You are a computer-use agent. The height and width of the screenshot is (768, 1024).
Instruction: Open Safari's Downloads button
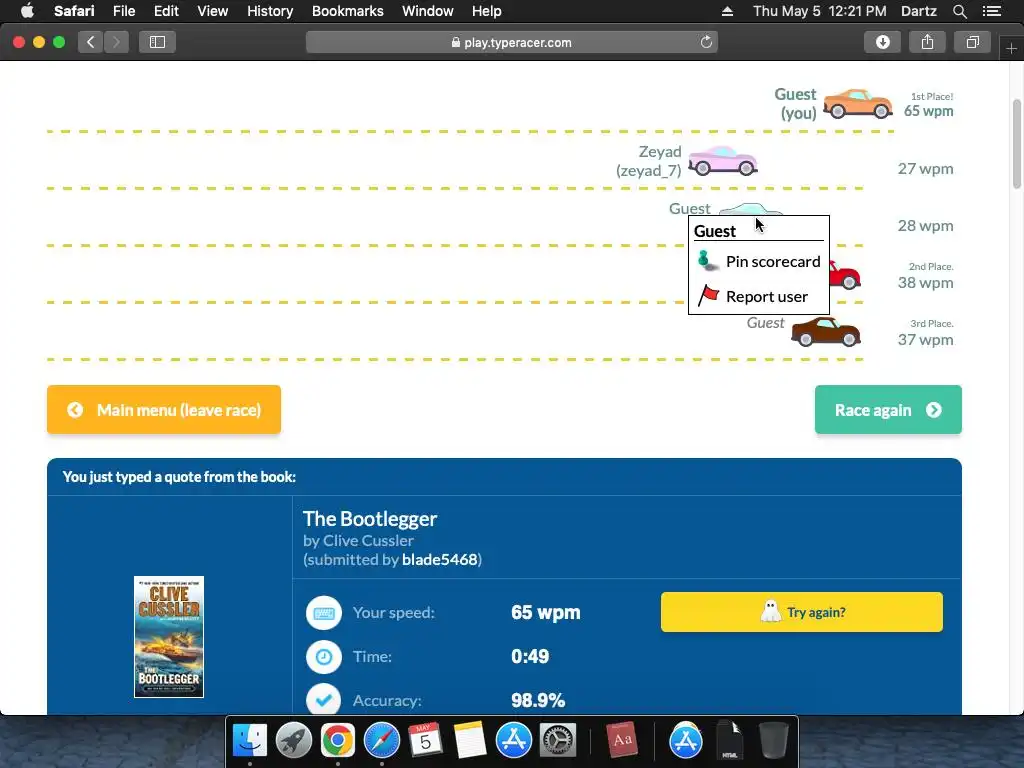[x=882, y=42]
